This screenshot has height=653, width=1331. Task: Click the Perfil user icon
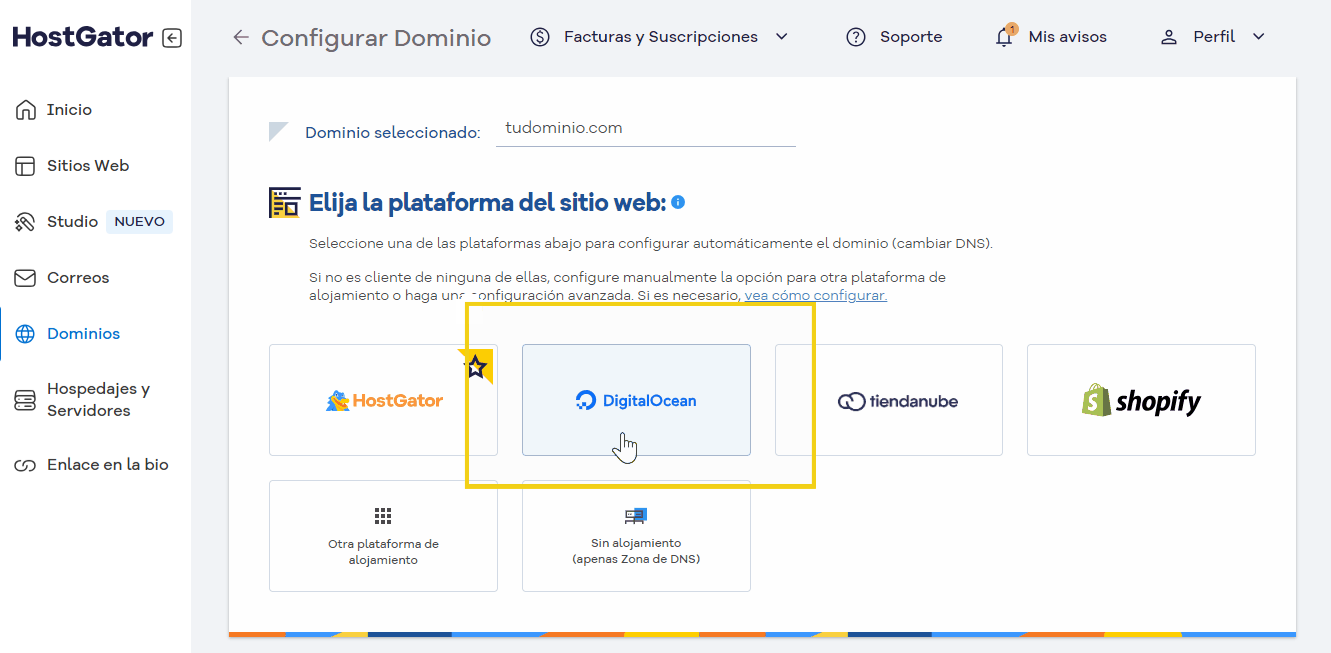(x=1168, y=37)
